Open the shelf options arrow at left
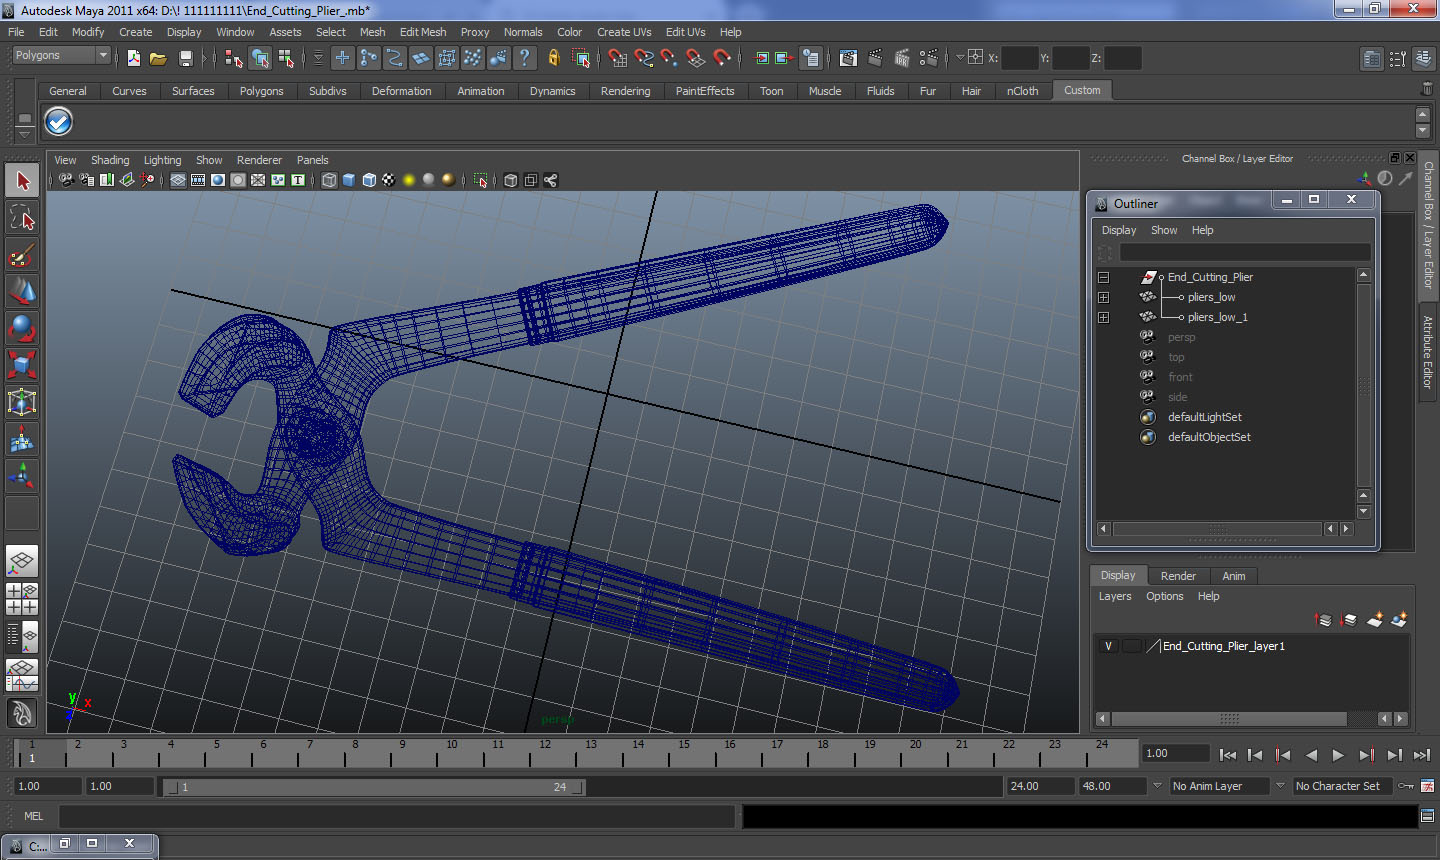This screenshot has width=1440, height=860. click(x=24, y=133)
